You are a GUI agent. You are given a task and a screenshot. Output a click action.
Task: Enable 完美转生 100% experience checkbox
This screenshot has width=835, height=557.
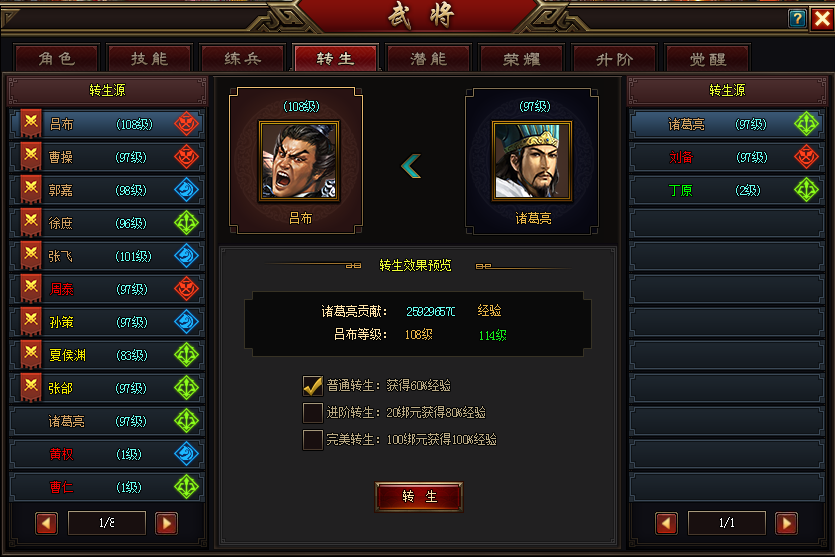(x=313, y=440)
